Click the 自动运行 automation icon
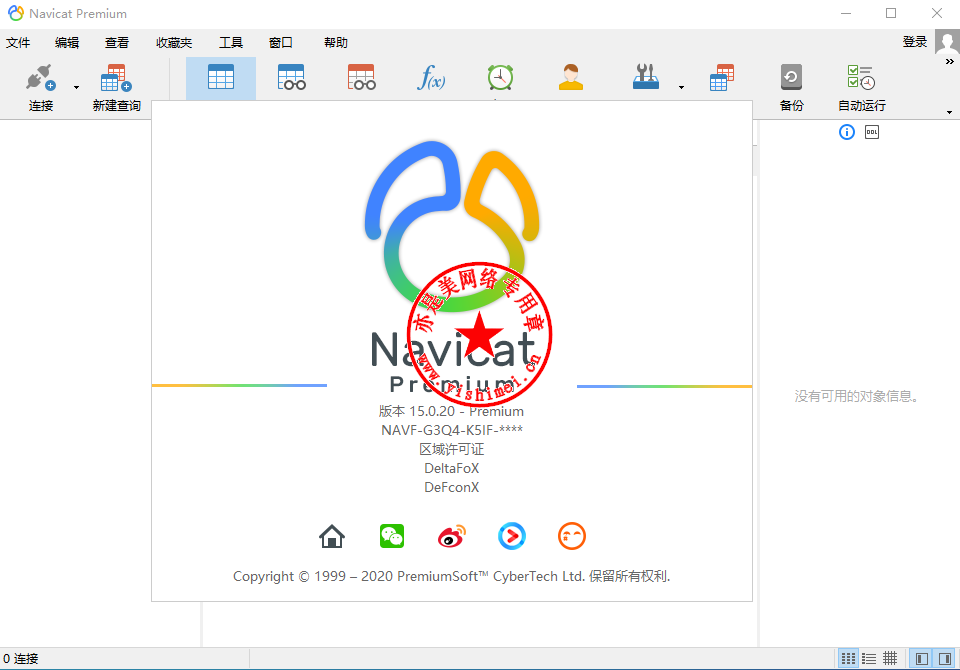 pos(861,78)
